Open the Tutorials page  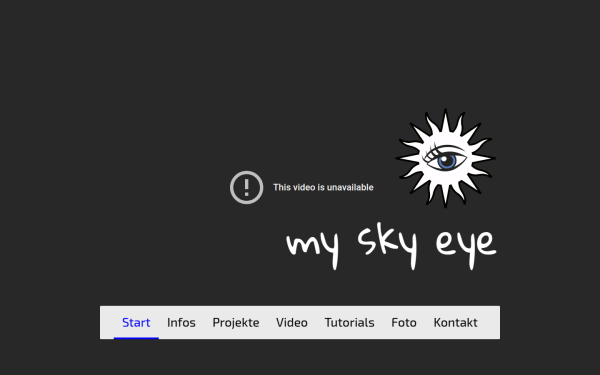click(349, 323)
